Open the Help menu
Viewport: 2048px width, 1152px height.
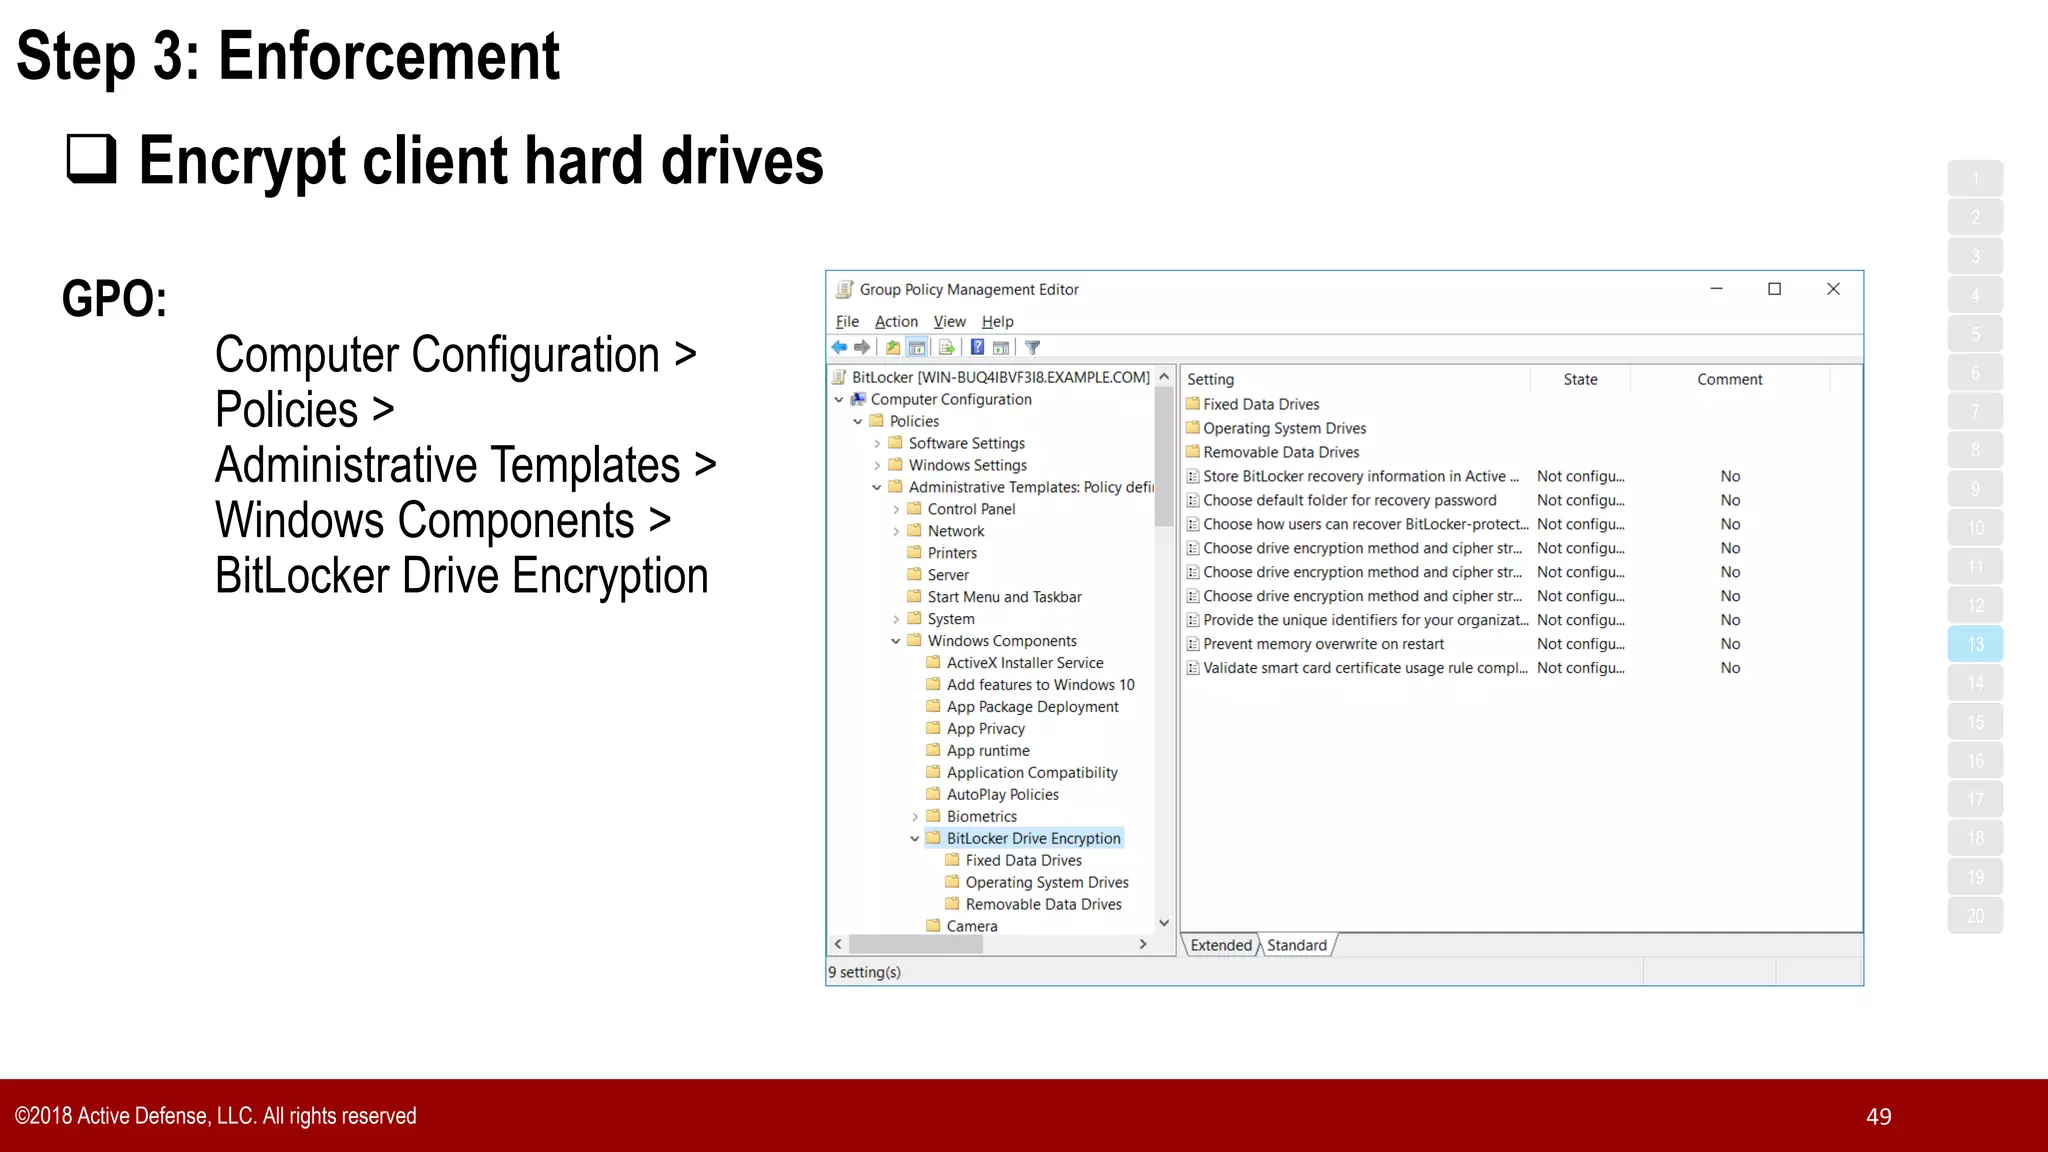pyautogui.click(x=997, y=321)
